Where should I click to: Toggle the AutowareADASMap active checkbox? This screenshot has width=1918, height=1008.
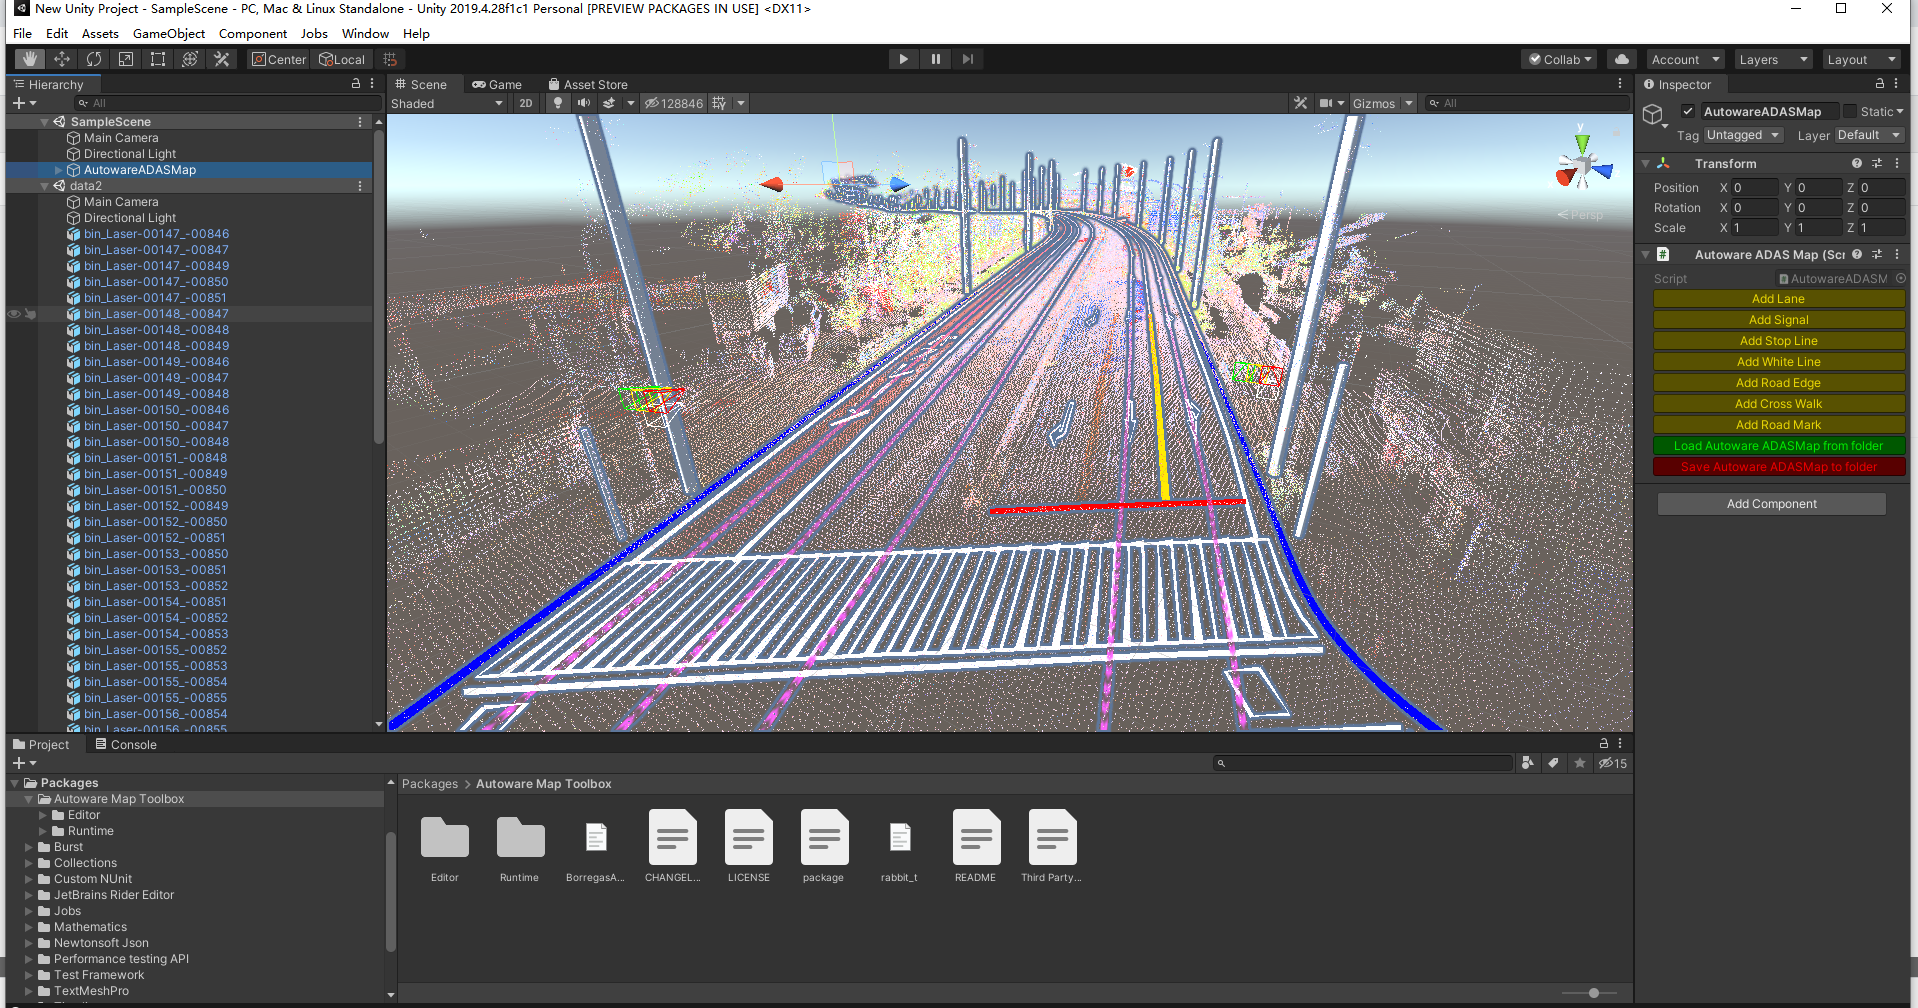click(x=1688, y=111)
